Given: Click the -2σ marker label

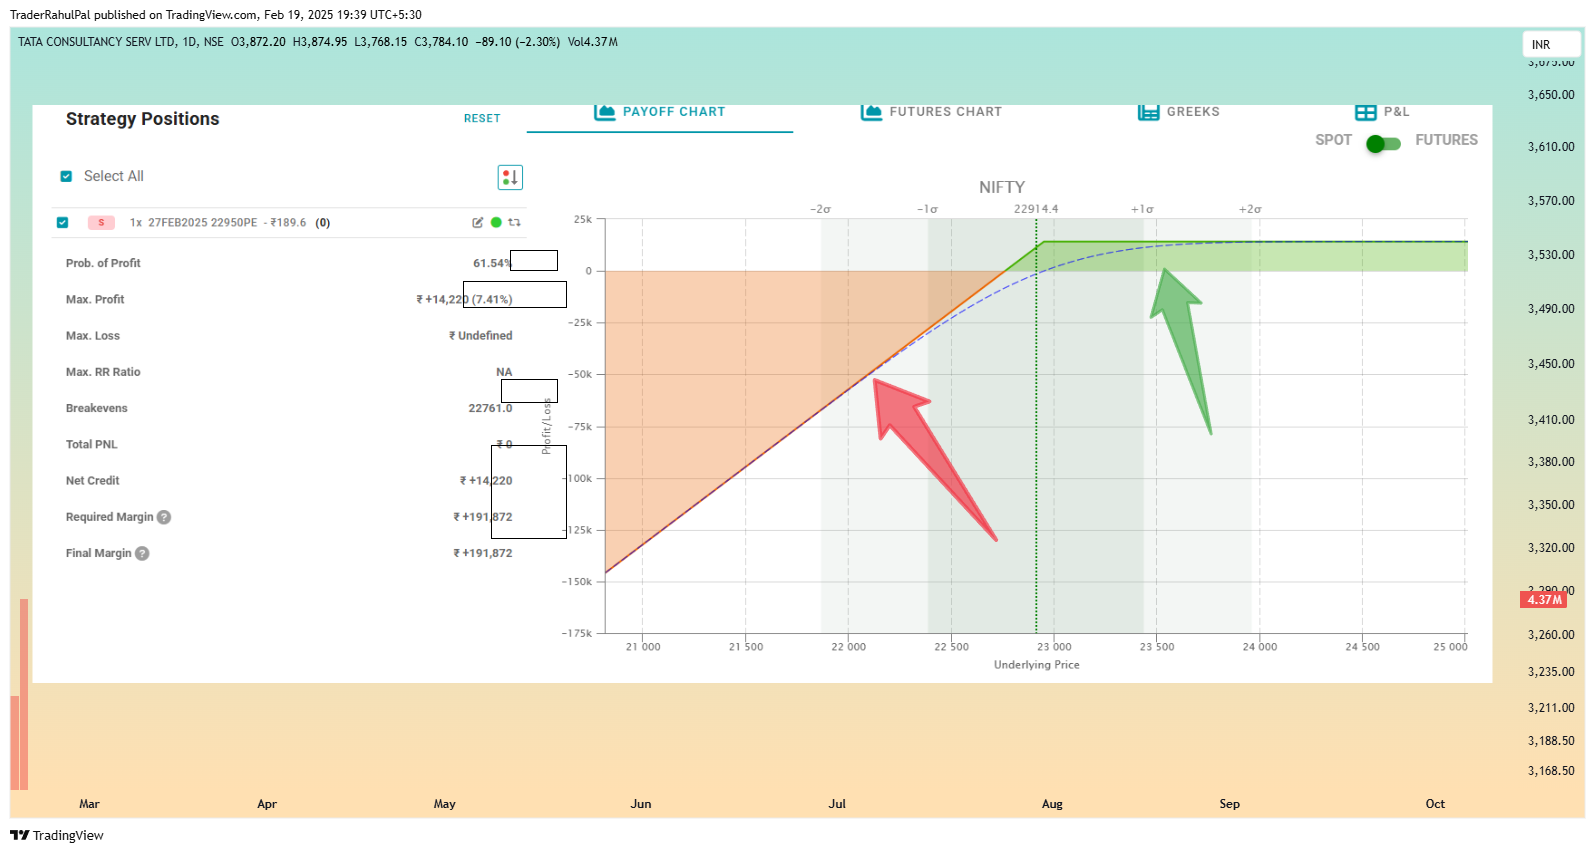Looking at the screenshot, I should coord(820,209).
